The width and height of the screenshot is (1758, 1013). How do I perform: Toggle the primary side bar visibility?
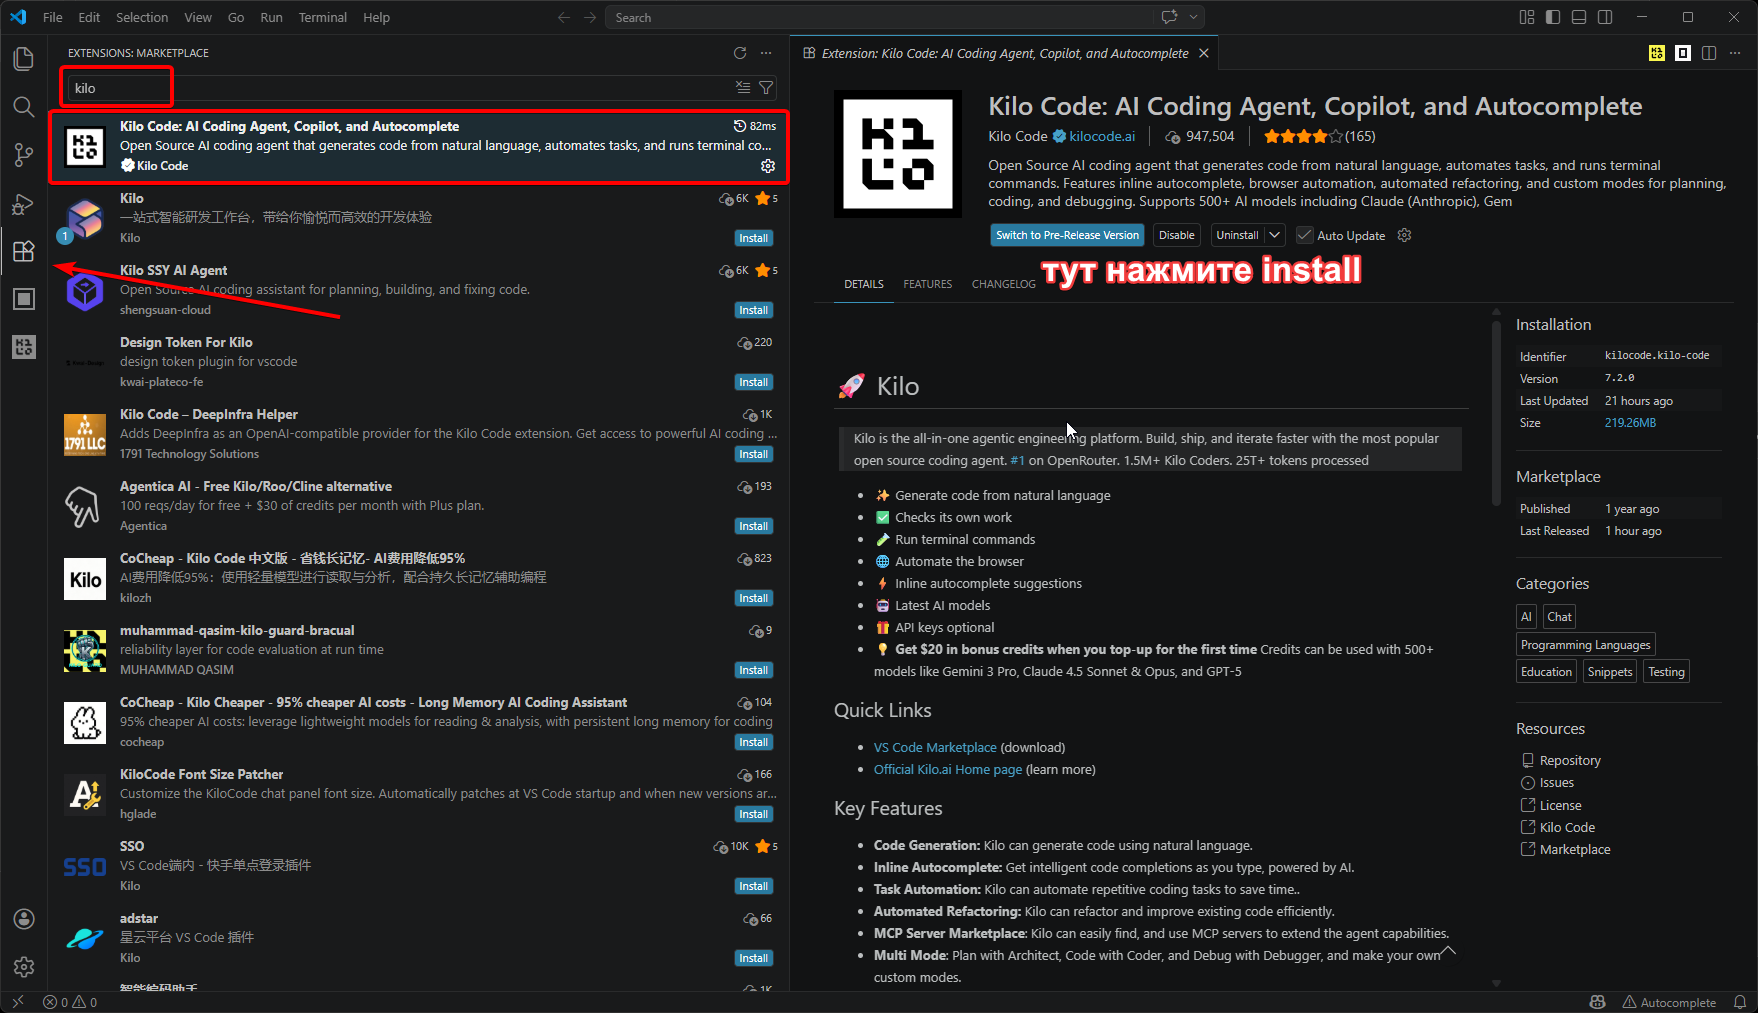(1553, 17)
